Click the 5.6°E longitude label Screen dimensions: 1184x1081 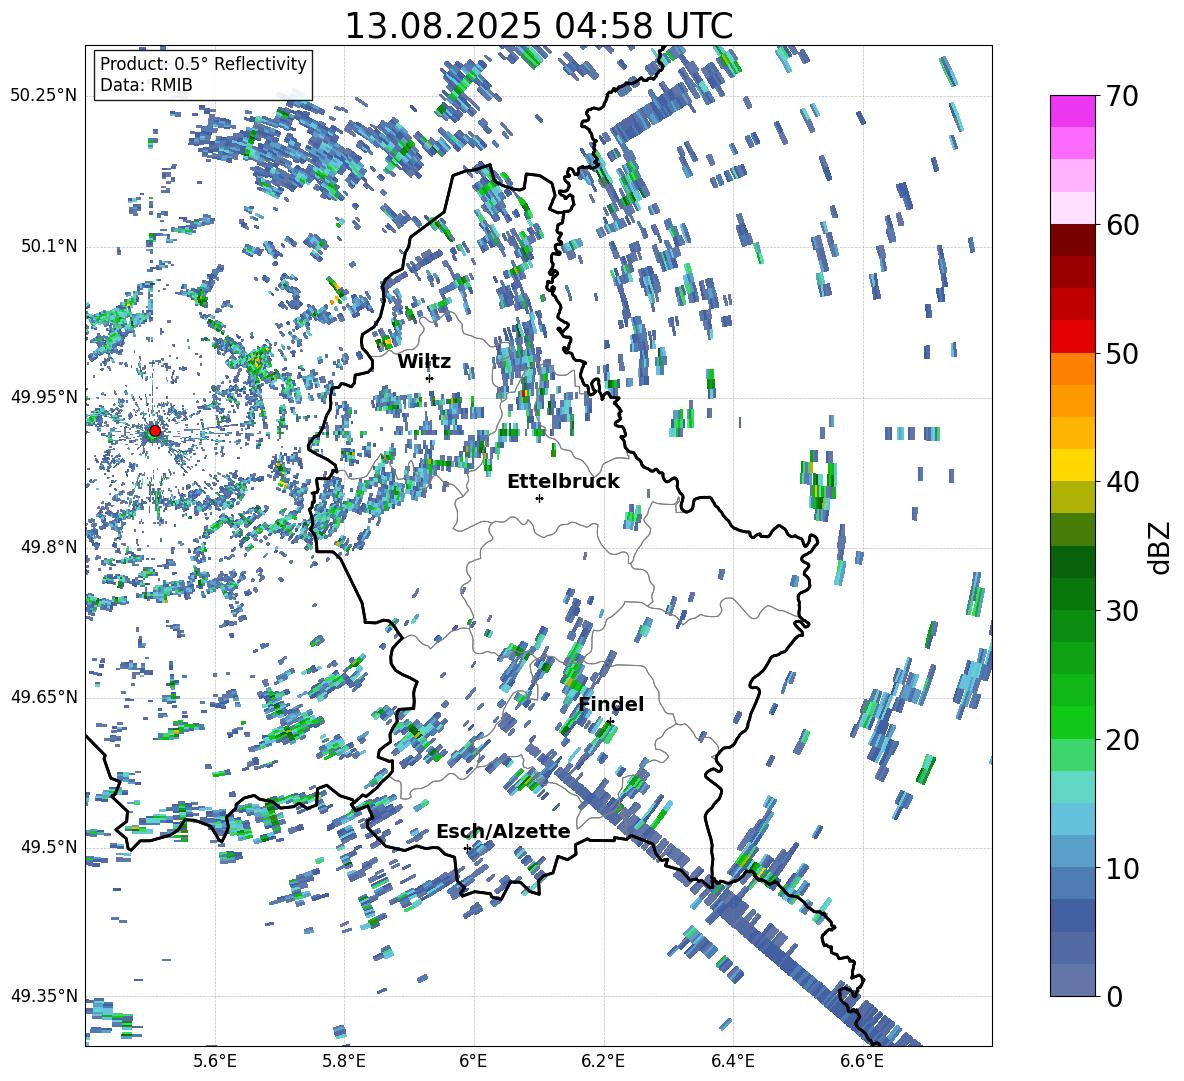click(215, 1061)
